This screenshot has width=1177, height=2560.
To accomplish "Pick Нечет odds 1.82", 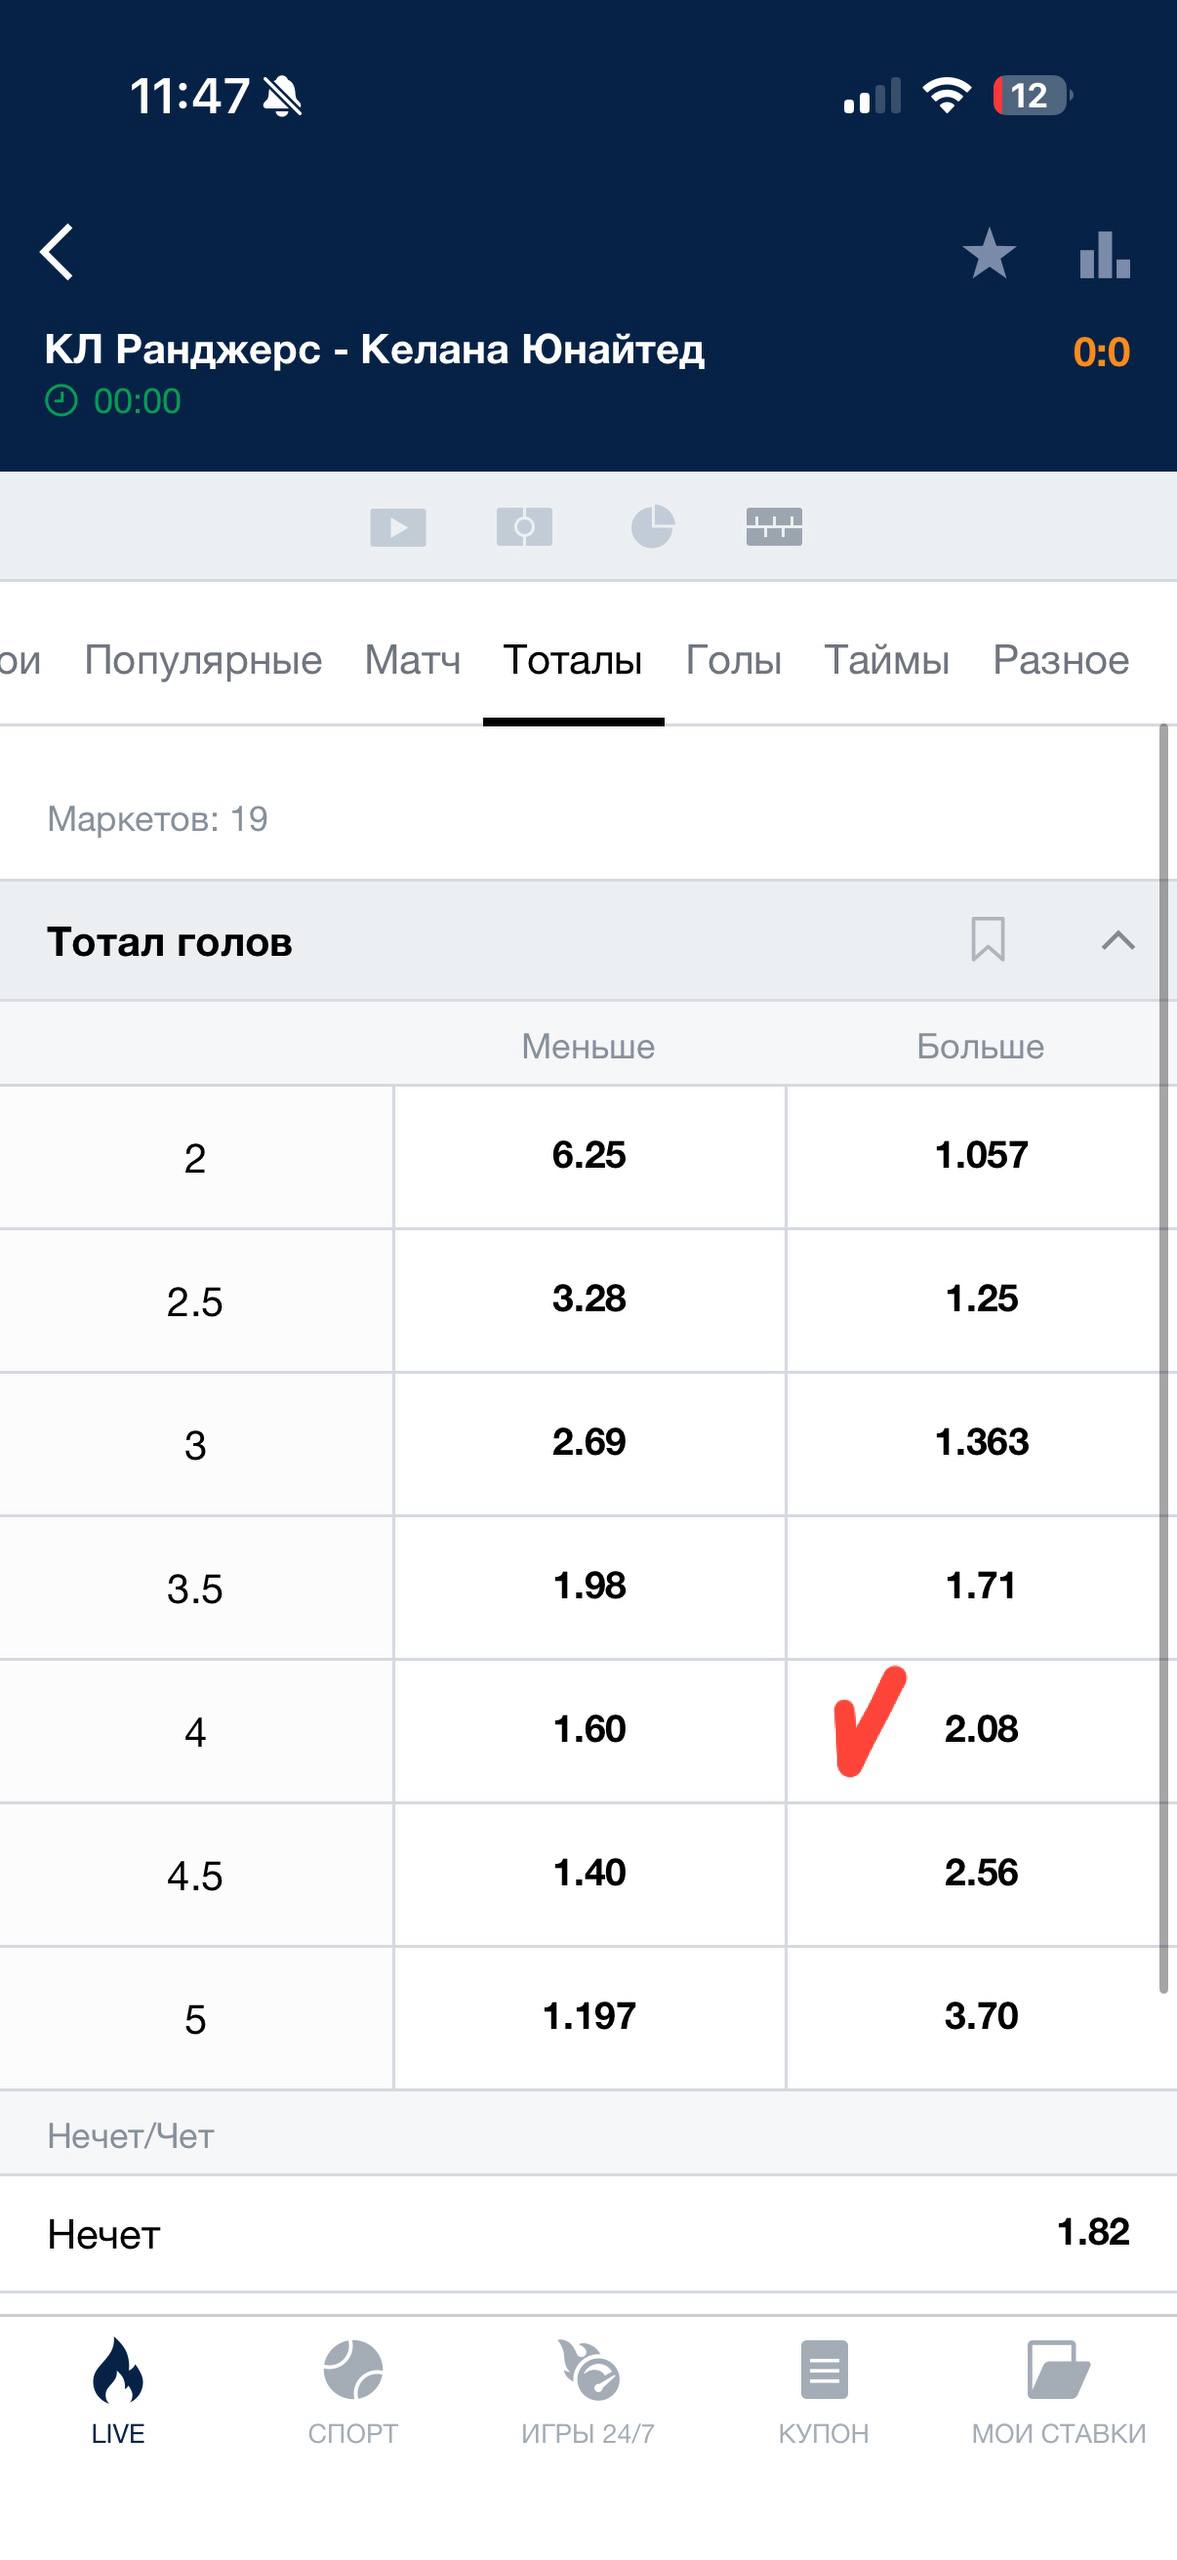I will pos(1092,2232).
